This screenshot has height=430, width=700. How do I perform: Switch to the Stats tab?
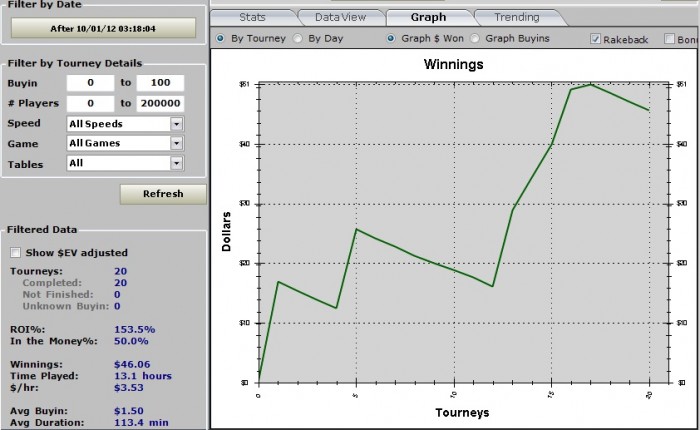pyautogui.click(x=252, y=17)
